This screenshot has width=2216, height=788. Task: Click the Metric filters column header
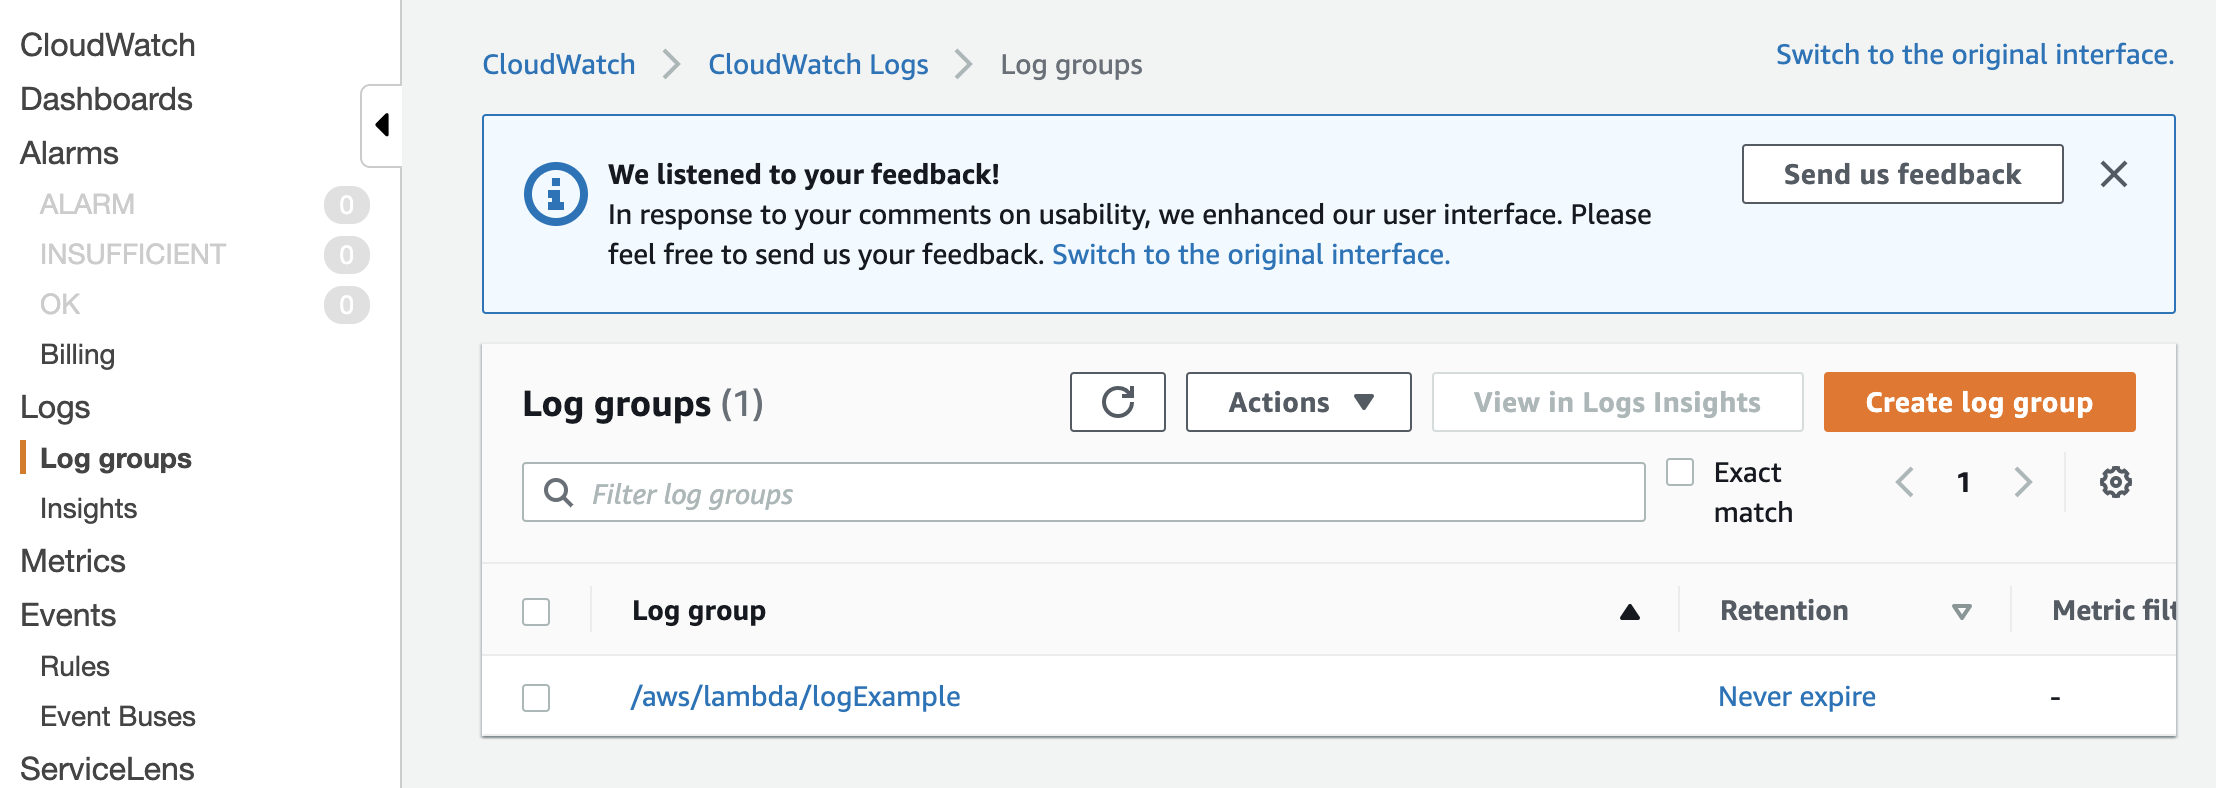pos(2114,610)
